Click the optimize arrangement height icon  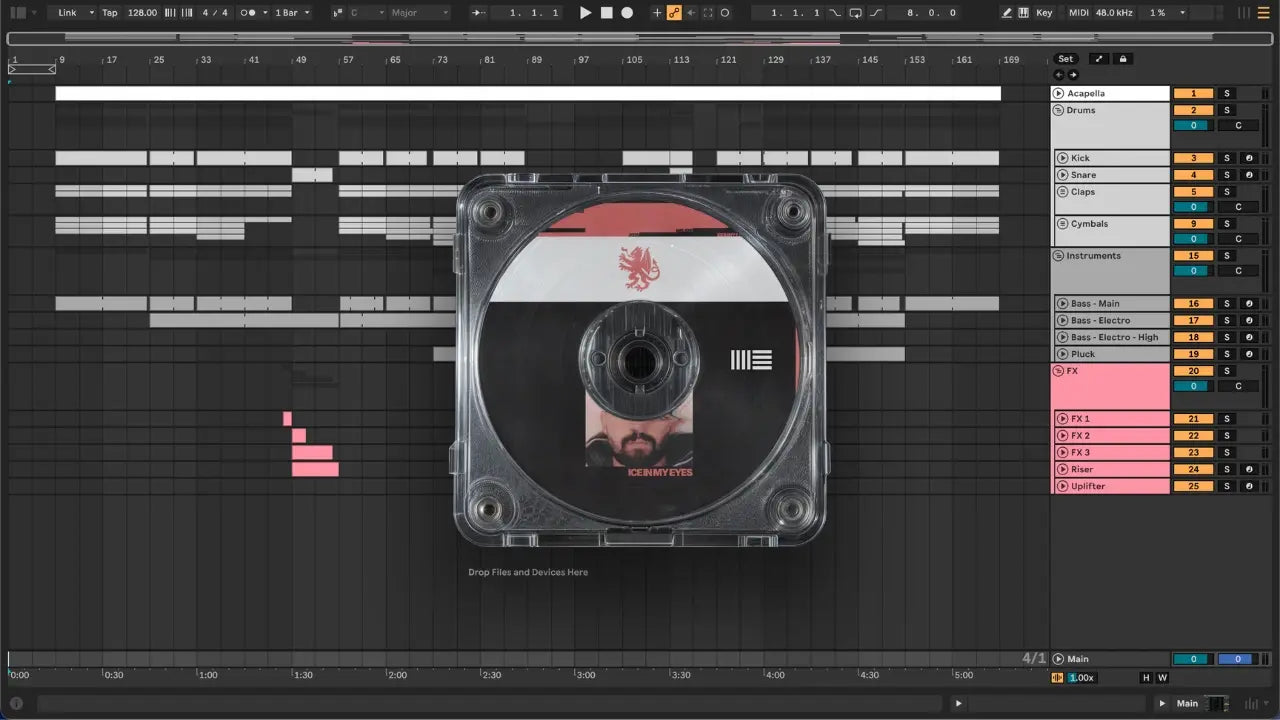click(x=1099, y=59)
